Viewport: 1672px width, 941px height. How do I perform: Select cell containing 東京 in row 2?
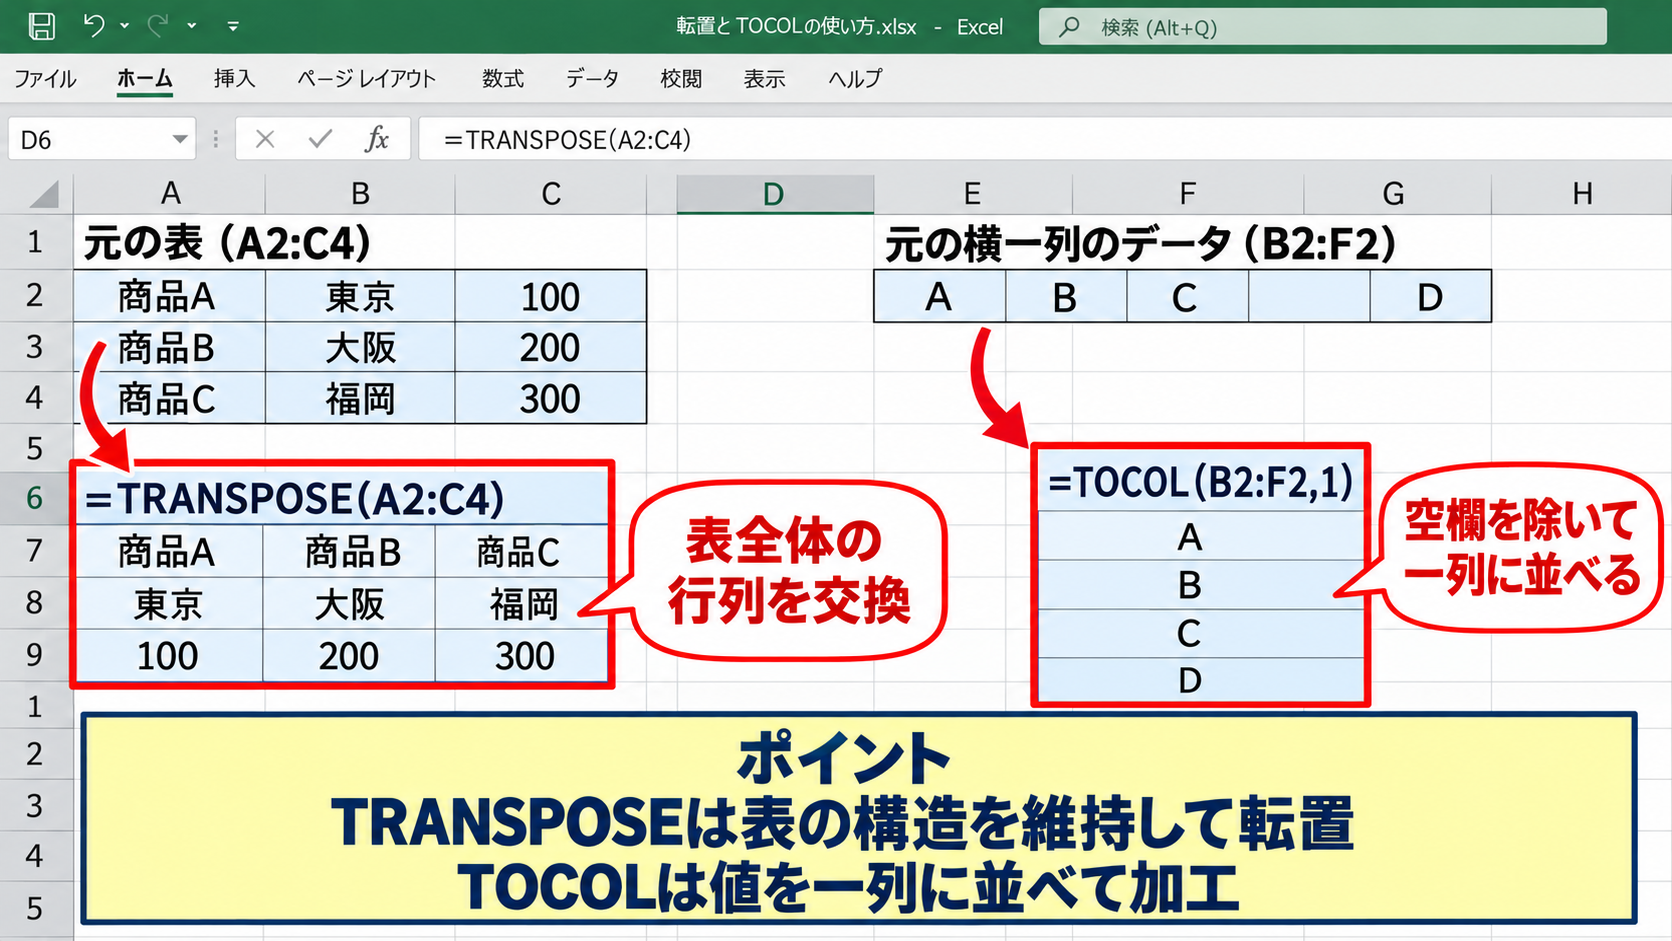tap(360, 296)
